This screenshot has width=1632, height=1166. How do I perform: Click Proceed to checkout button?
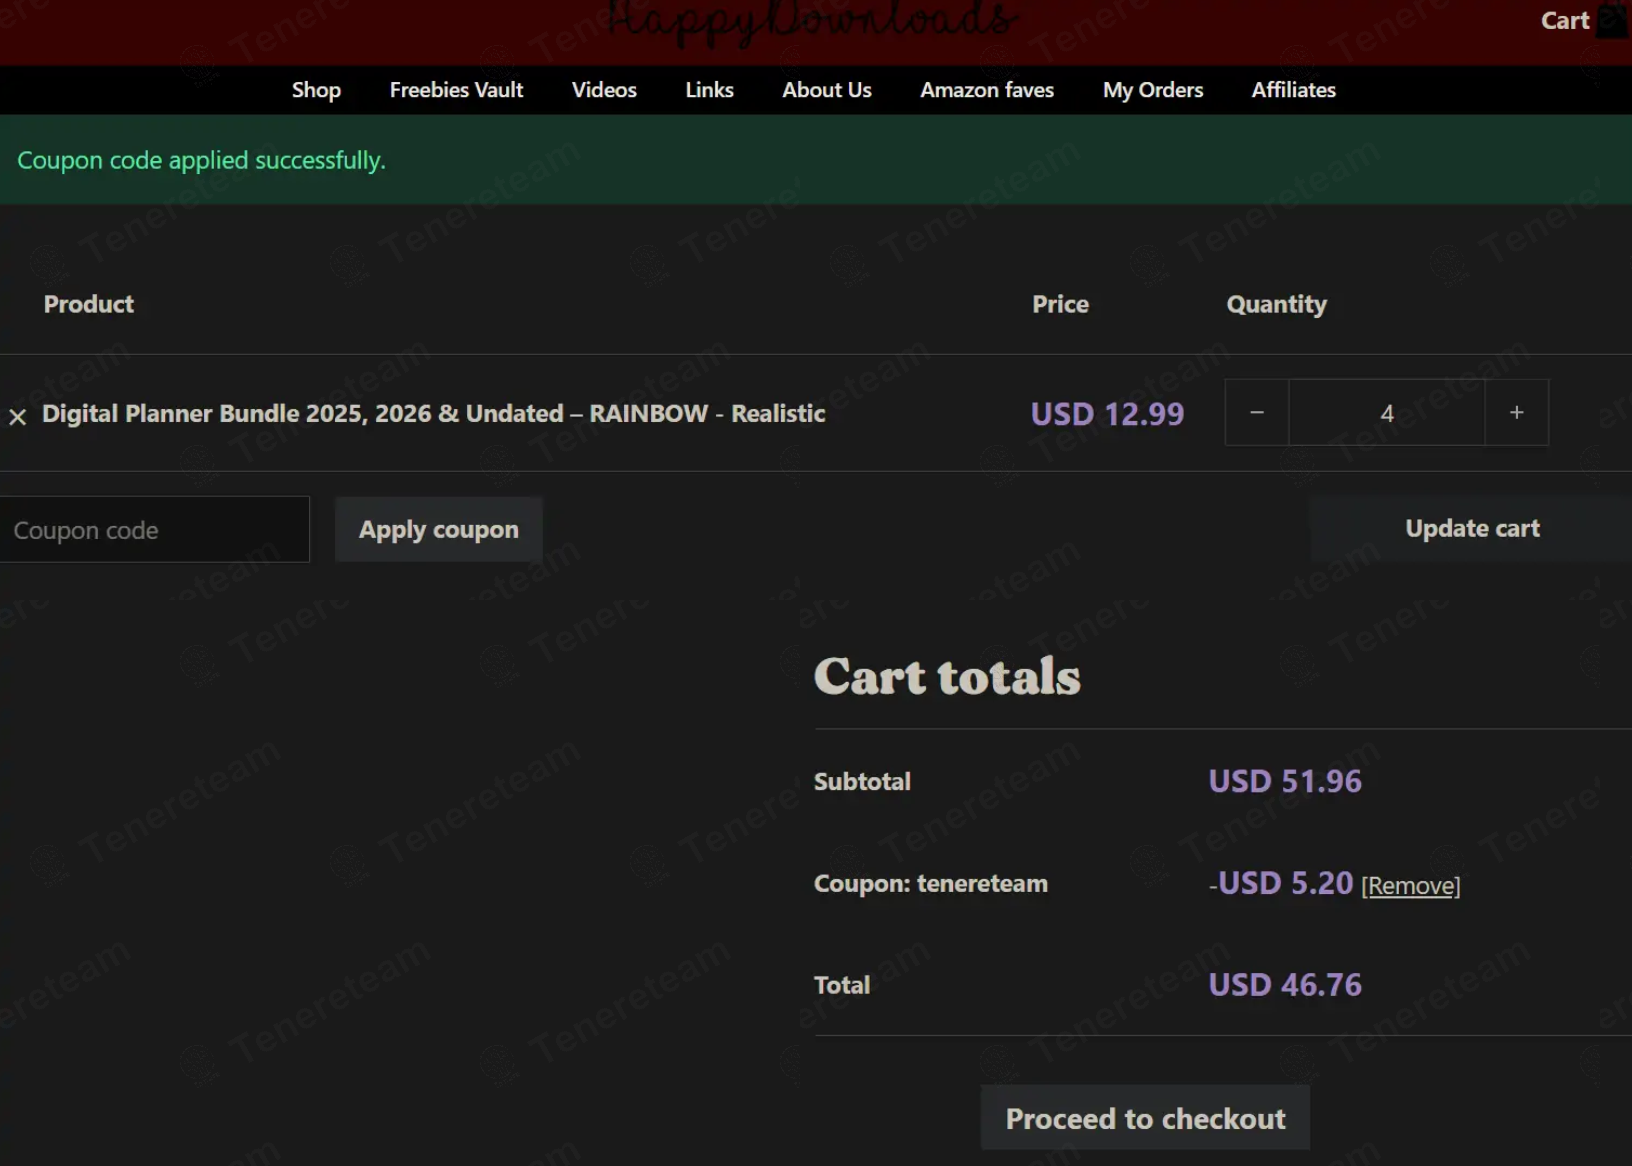(x=1145, y=1118)
